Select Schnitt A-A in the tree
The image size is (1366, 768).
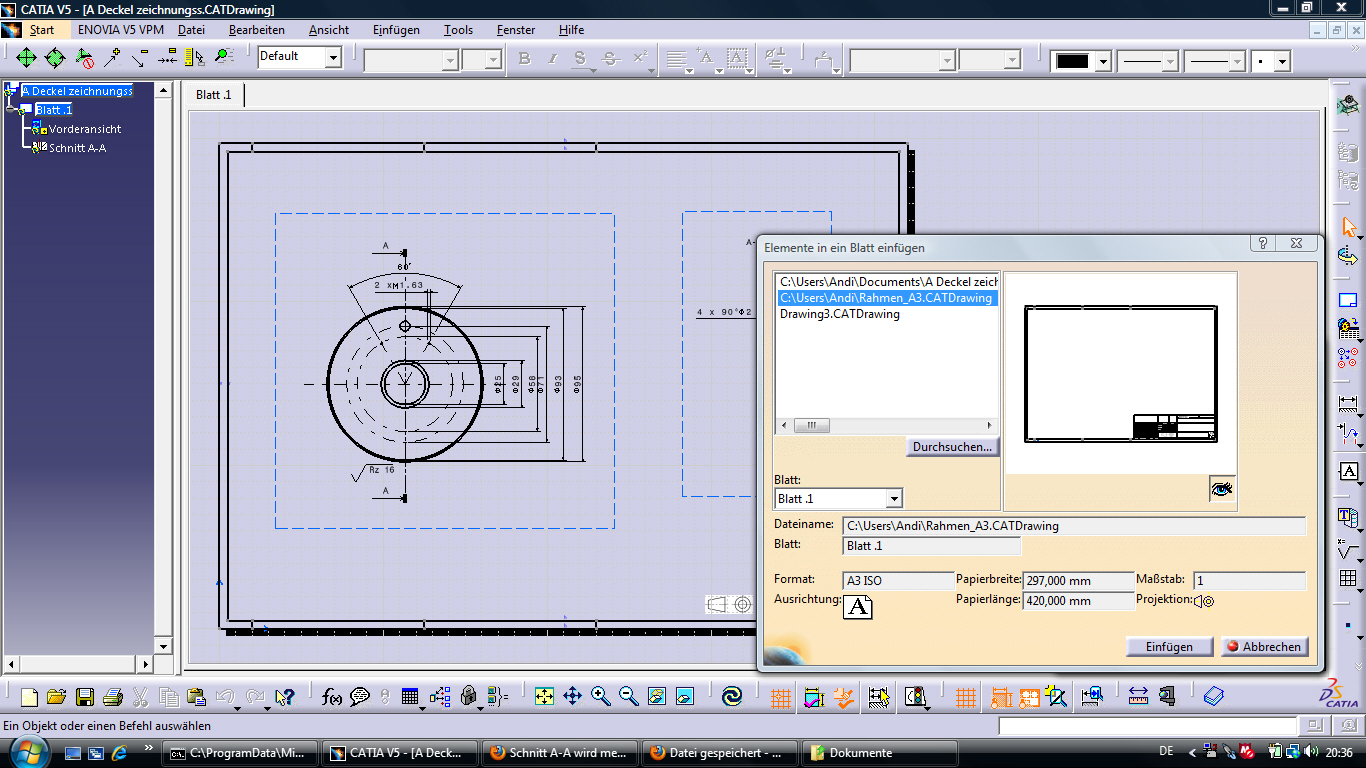click(x=77, y=148)
